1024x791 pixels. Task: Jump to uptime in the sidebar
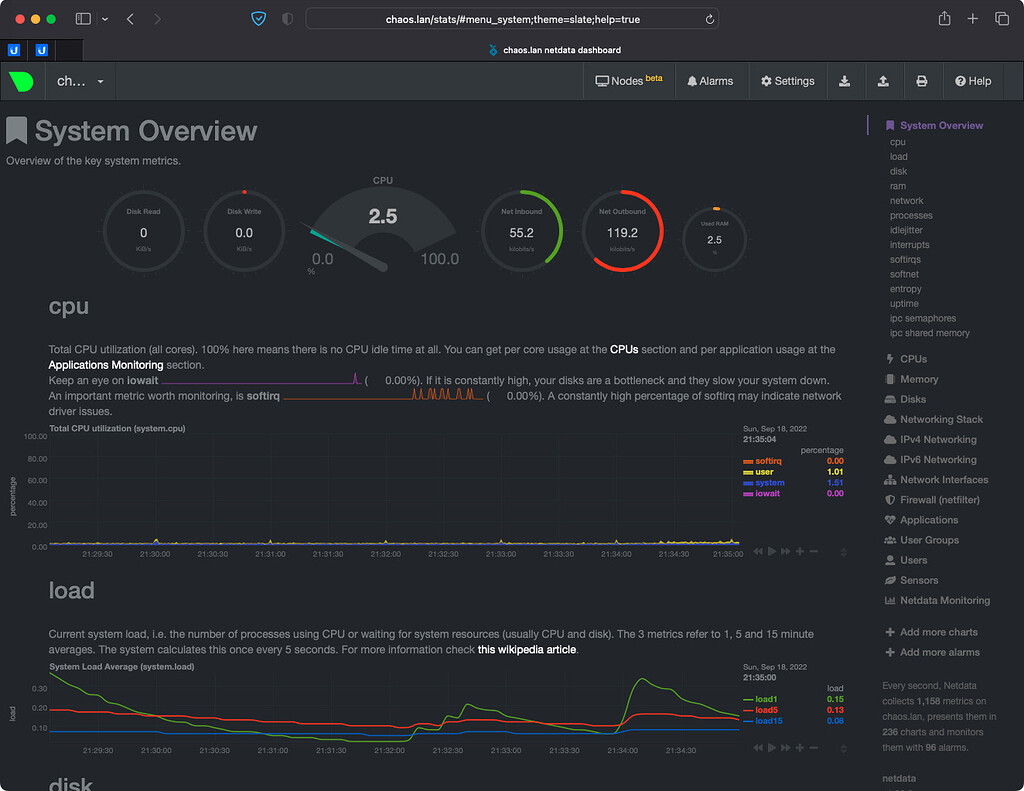pyautogui.click(x=904, y=304)
